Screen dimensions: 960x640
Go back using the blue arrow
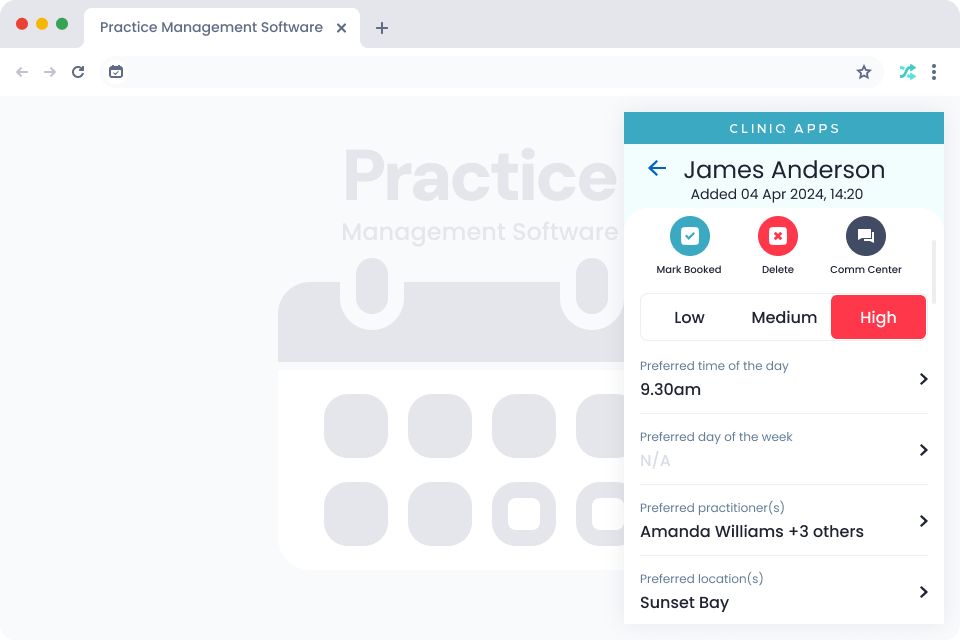point(657,168)
